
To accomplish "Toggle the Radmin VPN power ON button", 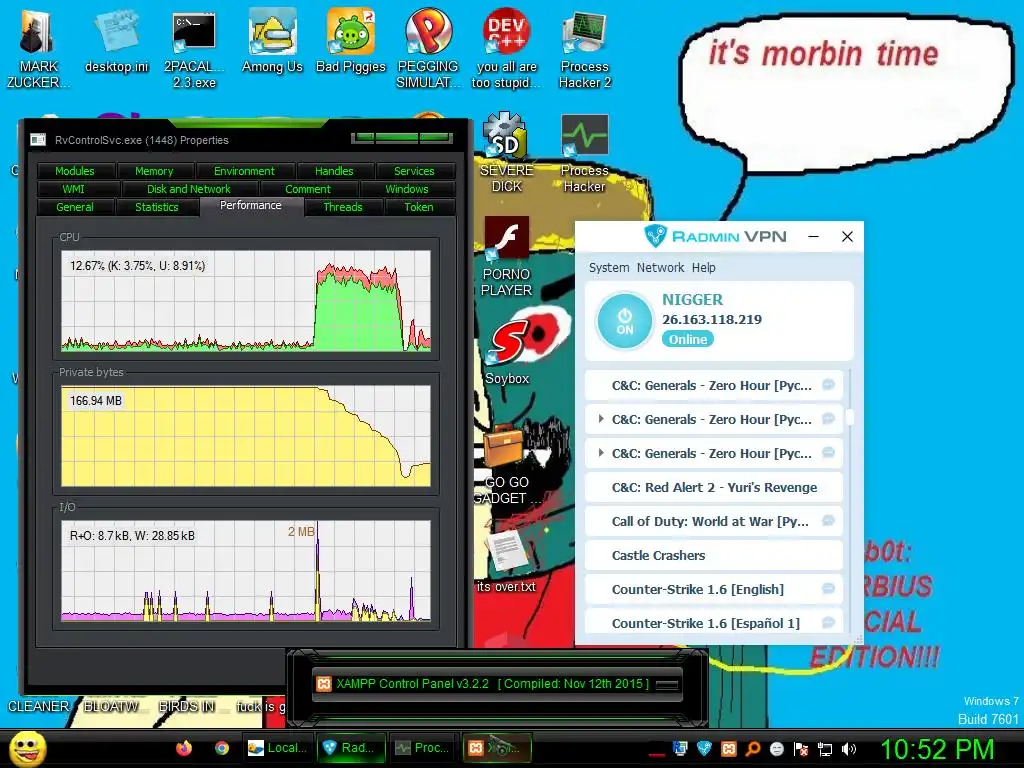I will point(624,321).
